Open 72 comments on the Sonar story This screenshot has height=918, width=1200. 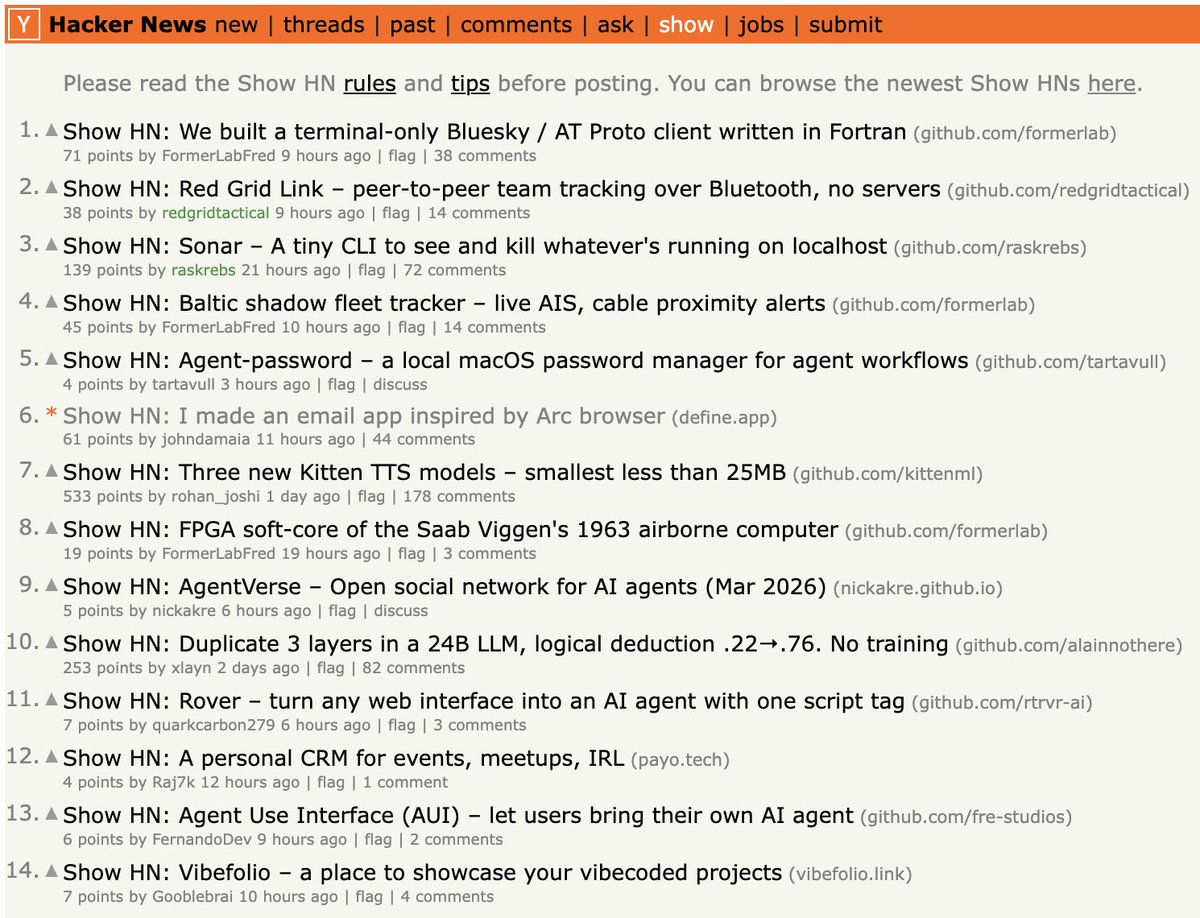coord(455,270)
